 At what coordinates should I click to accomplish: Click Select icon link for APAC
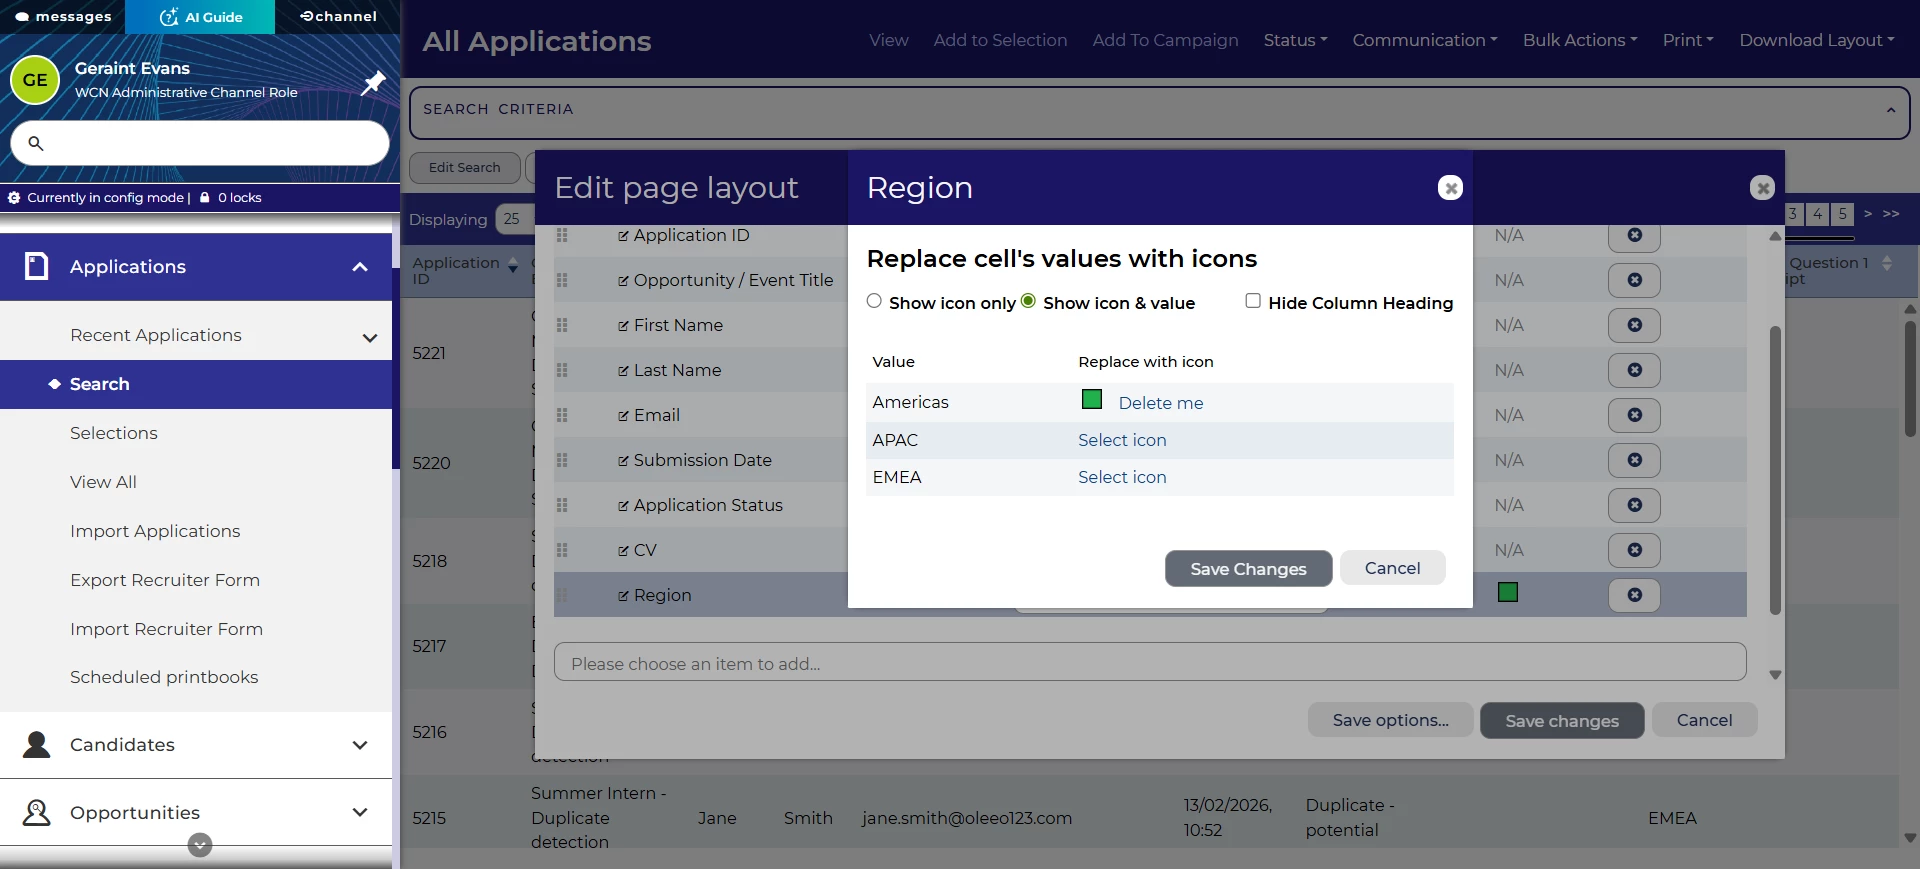(1122, 440)
